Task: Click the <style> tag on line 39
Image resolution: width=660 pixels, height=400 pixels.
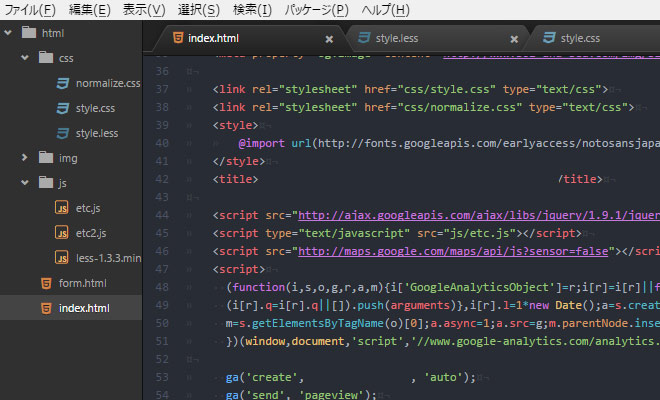Action: pyautogui.click(x=235, y=125)
